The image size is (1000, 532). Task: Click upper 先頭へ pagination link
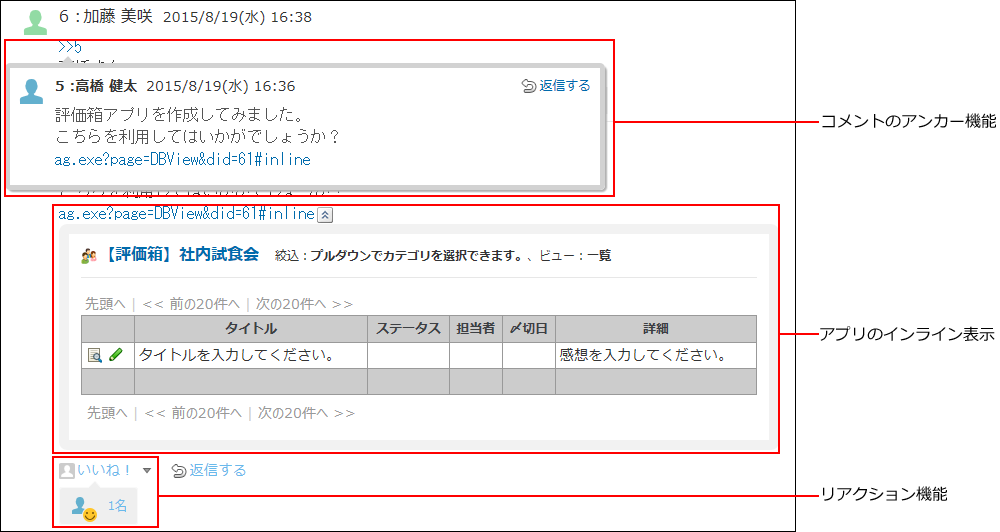click(105, 304)
